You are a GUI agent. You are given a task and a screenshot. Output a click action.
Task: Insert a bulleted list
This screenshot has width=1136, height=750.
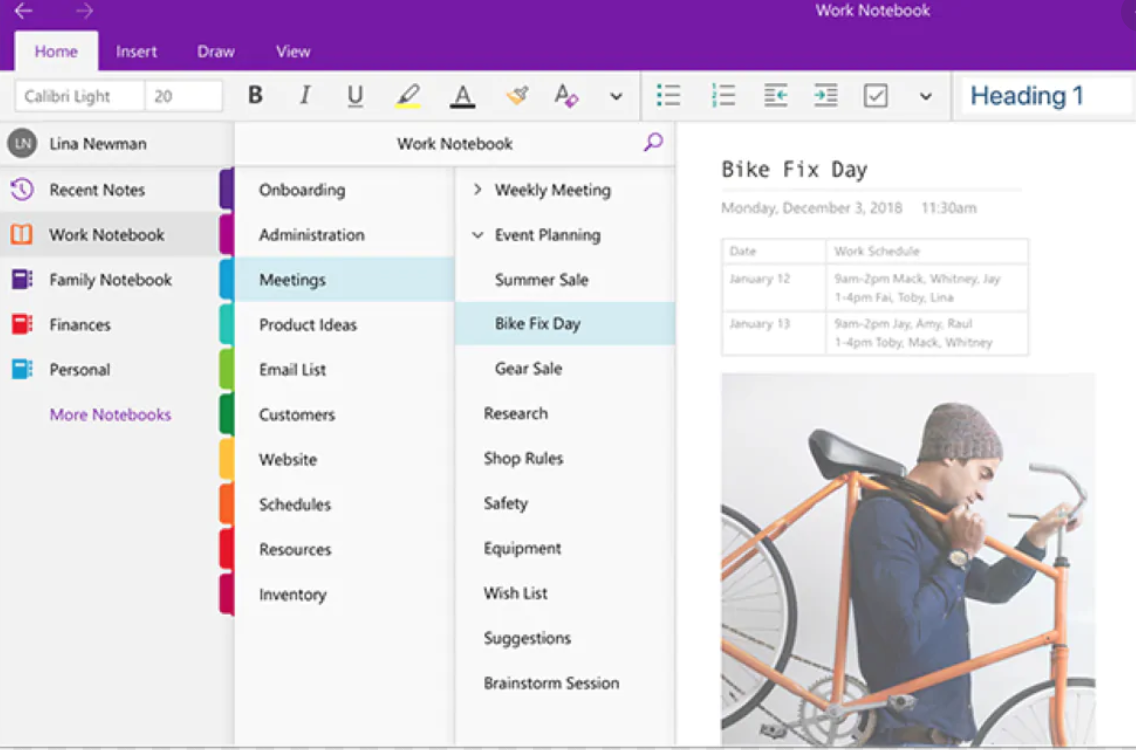click(668, 95)
